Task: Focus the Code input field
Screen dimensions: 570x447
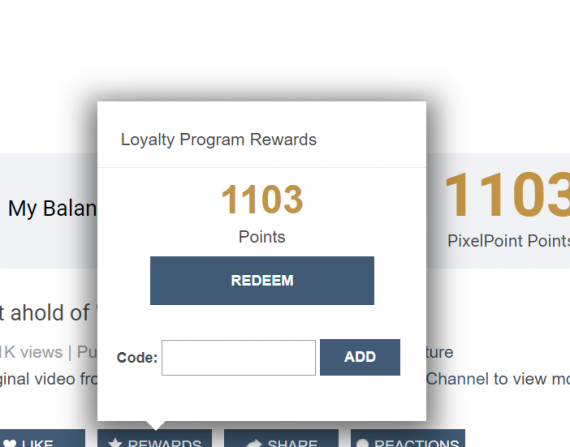Action: (238, 358)
